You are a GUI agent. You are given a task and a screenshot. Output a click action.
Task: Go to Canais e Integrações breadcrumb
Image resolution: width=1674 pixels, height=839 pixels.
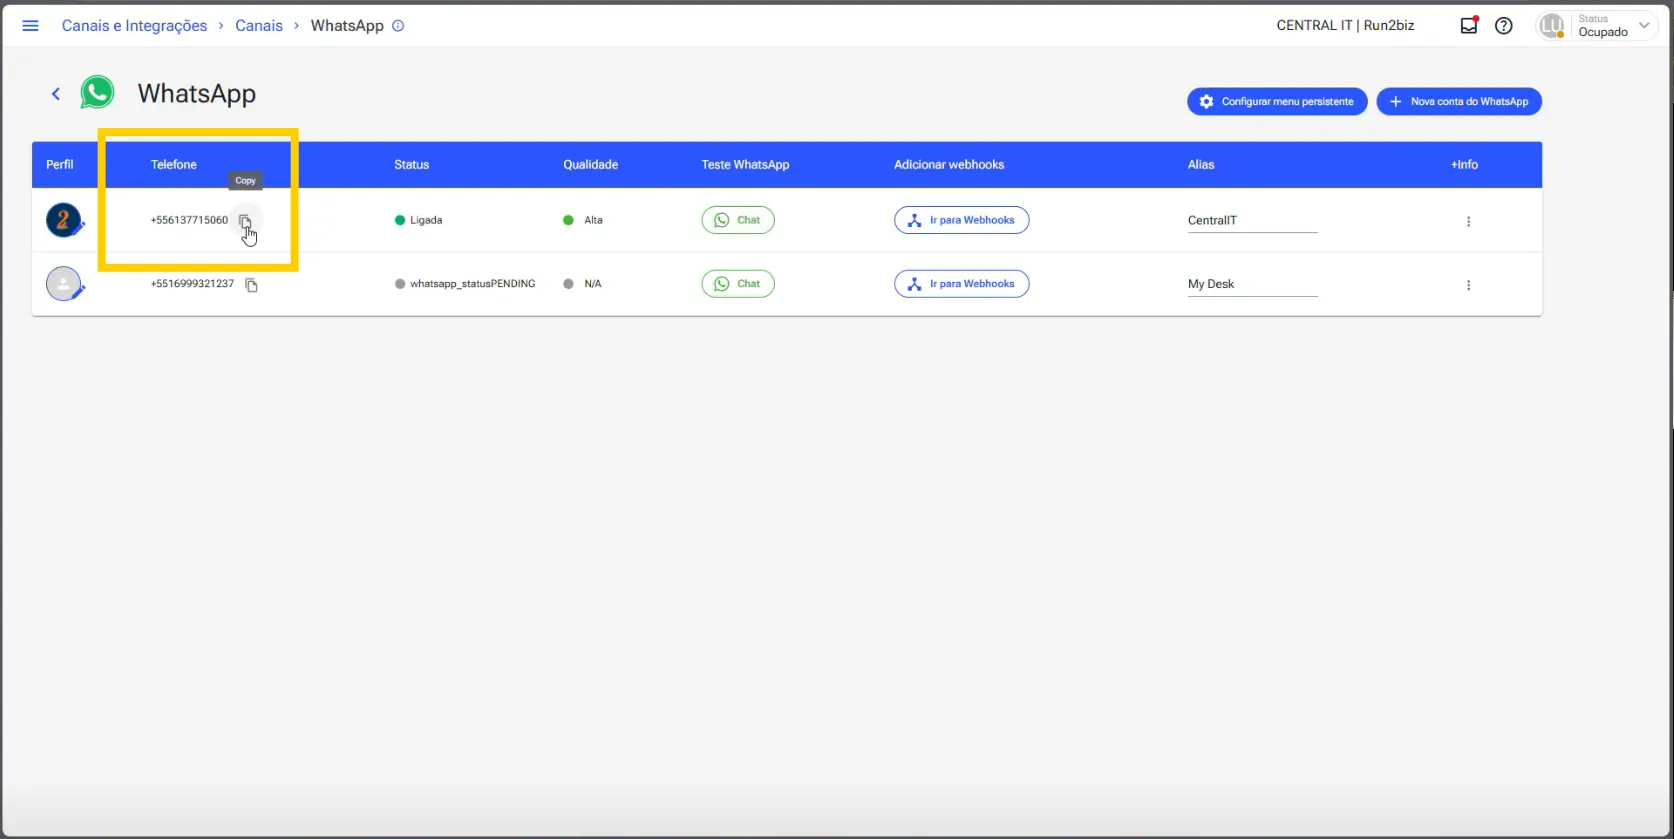pyautogui.click(x=134, y=26)
